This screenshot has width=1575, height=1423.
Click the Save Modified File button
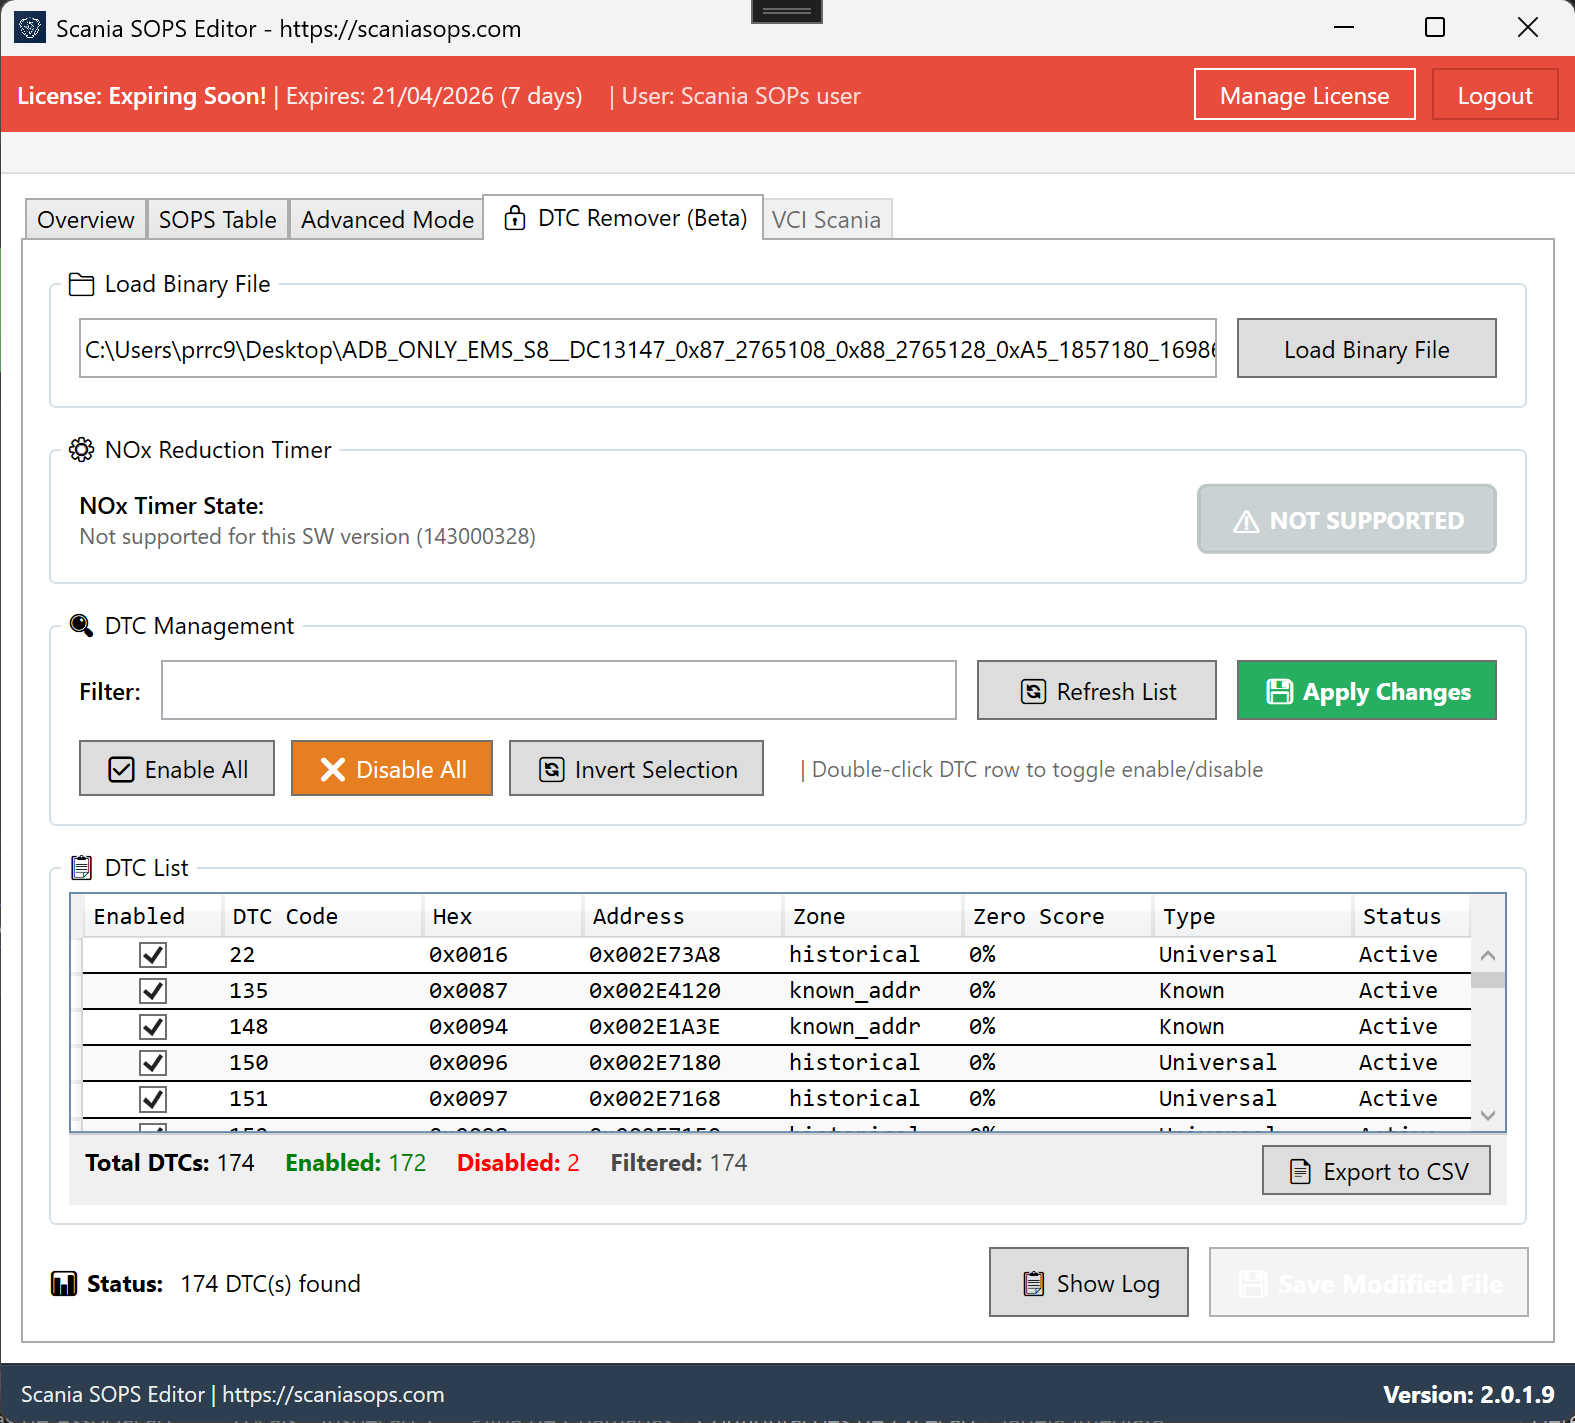(x=1369, y=1283)
